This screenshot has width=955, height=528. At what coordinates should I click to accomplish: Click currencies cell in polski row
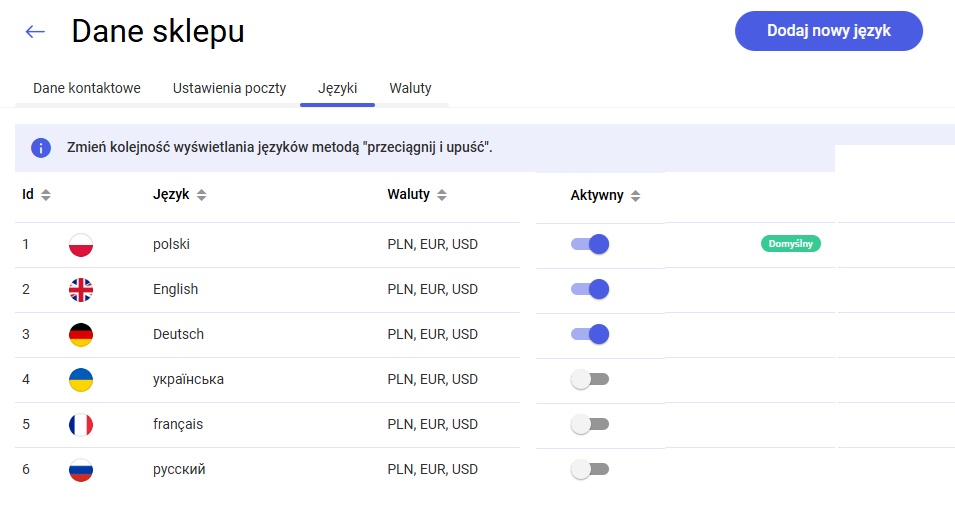coord(432,244)
